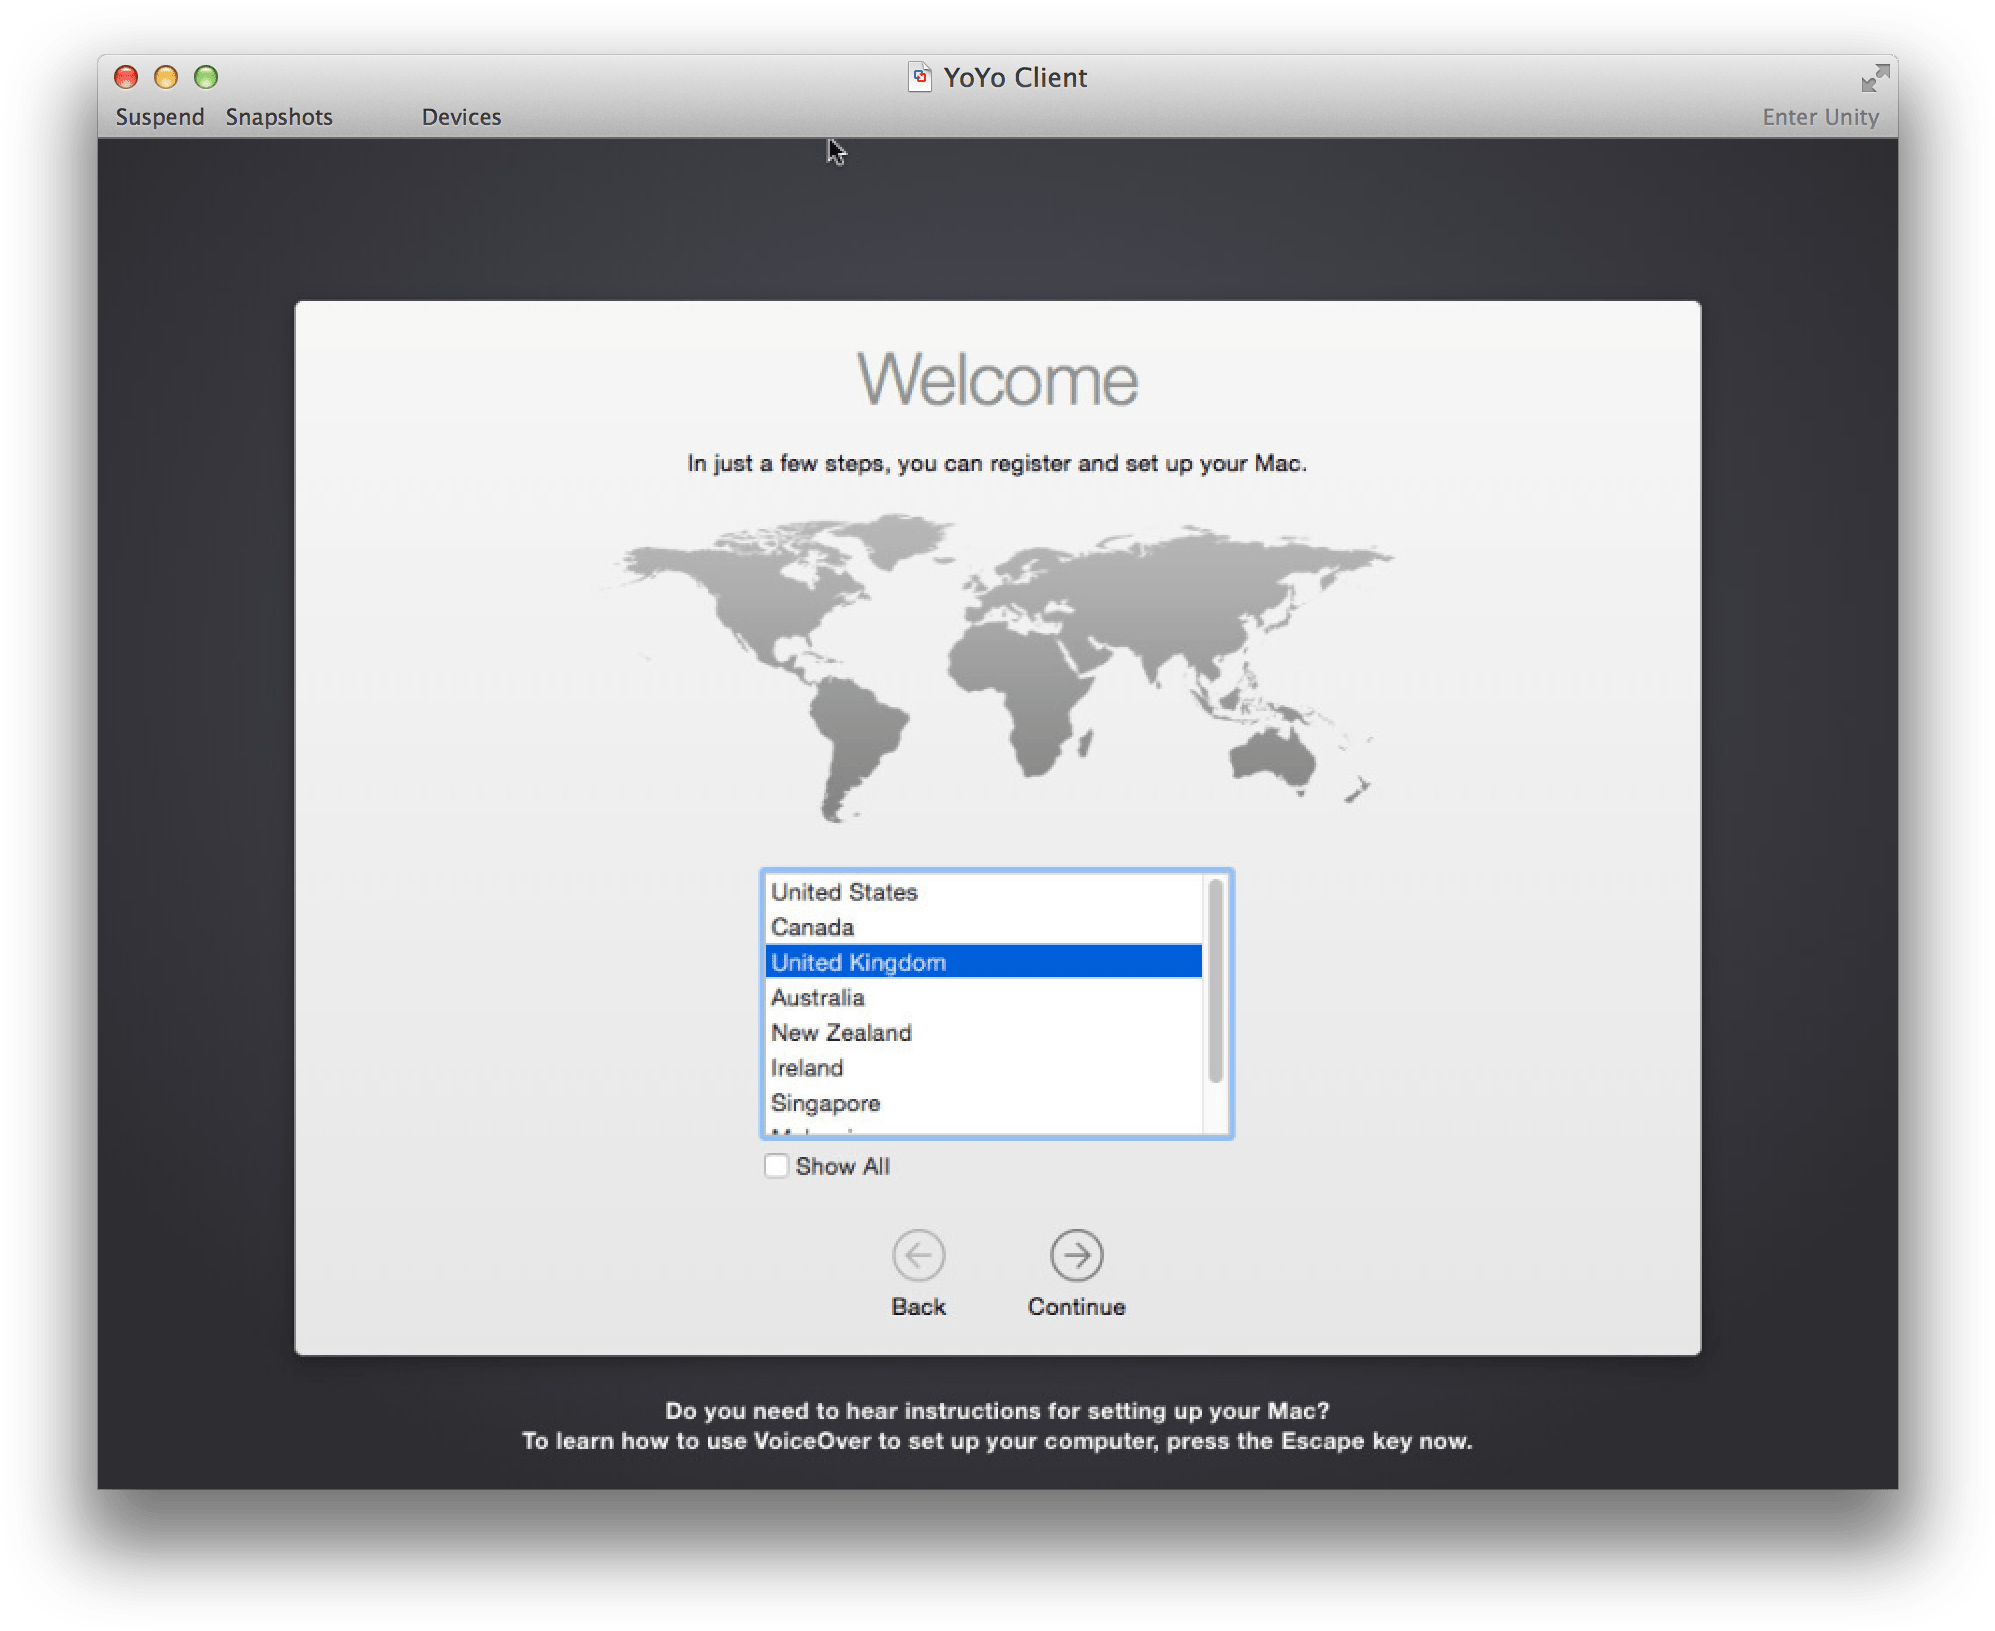The height and width of the screenshot is (1631, 1995).
Task: Enable the Show All checkbox
Action: coord(776,1166)
